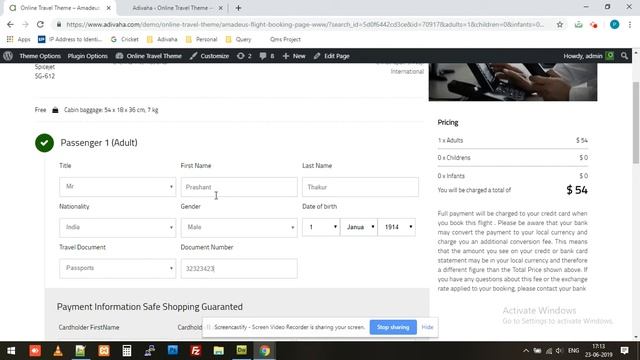
Task: Open Plugin Options menu
Action: (x=88, y=56)
